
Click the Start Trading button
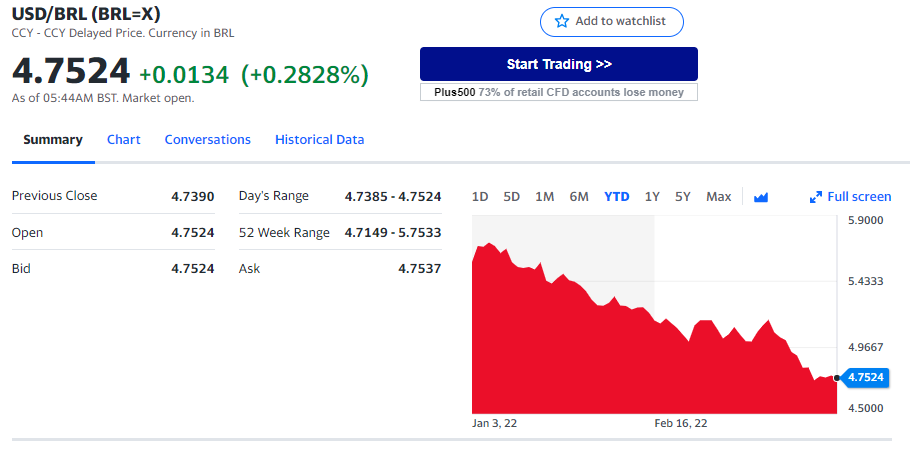click(559, 64)
